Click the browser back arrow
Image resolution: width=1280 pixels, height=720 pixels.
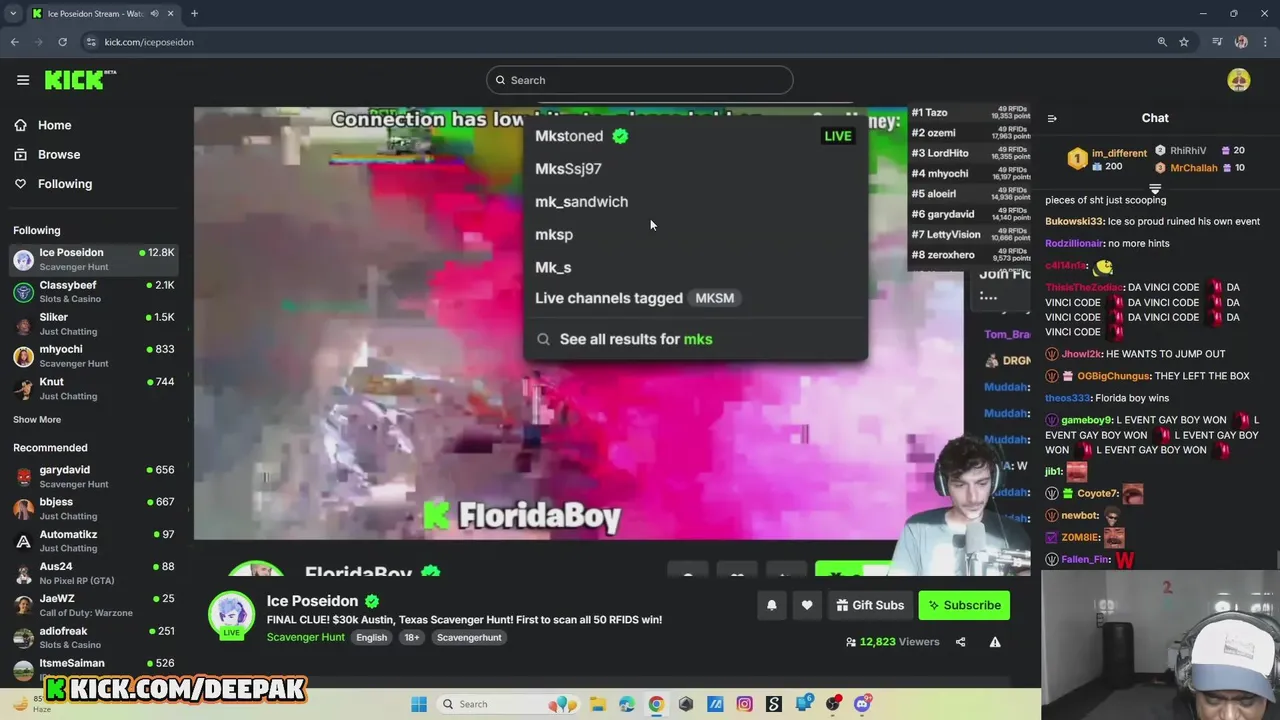(x=14, y=42)
